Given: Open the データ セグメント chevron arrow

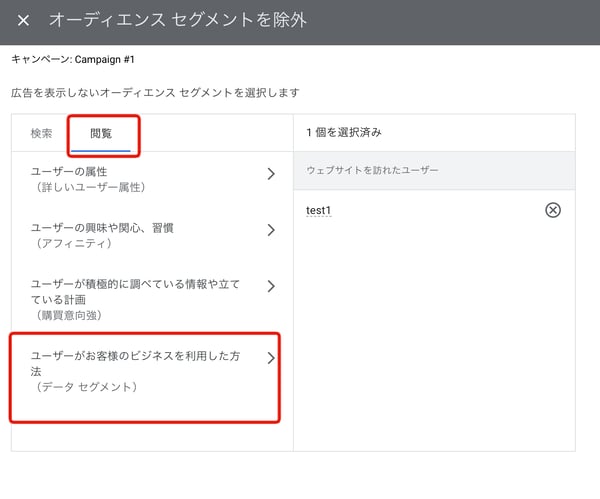Looking at the screenshot, I should [x=271, y=357].
